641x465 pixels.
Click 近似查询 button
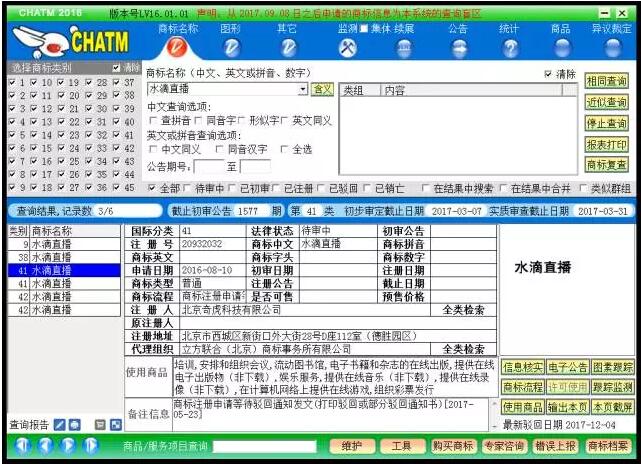pyautogui.click(x=606, y=102)
